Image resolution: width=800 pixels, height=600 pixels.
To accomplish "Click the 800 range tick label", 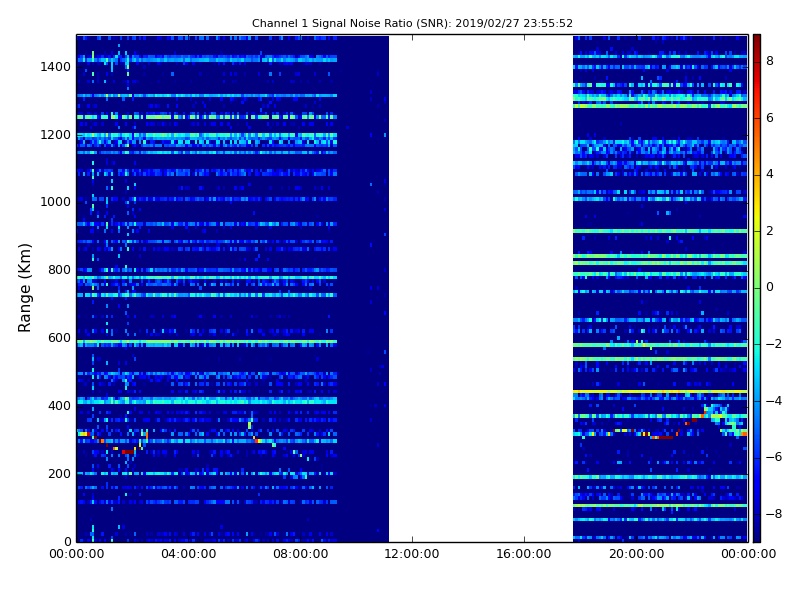I will 59,270.
